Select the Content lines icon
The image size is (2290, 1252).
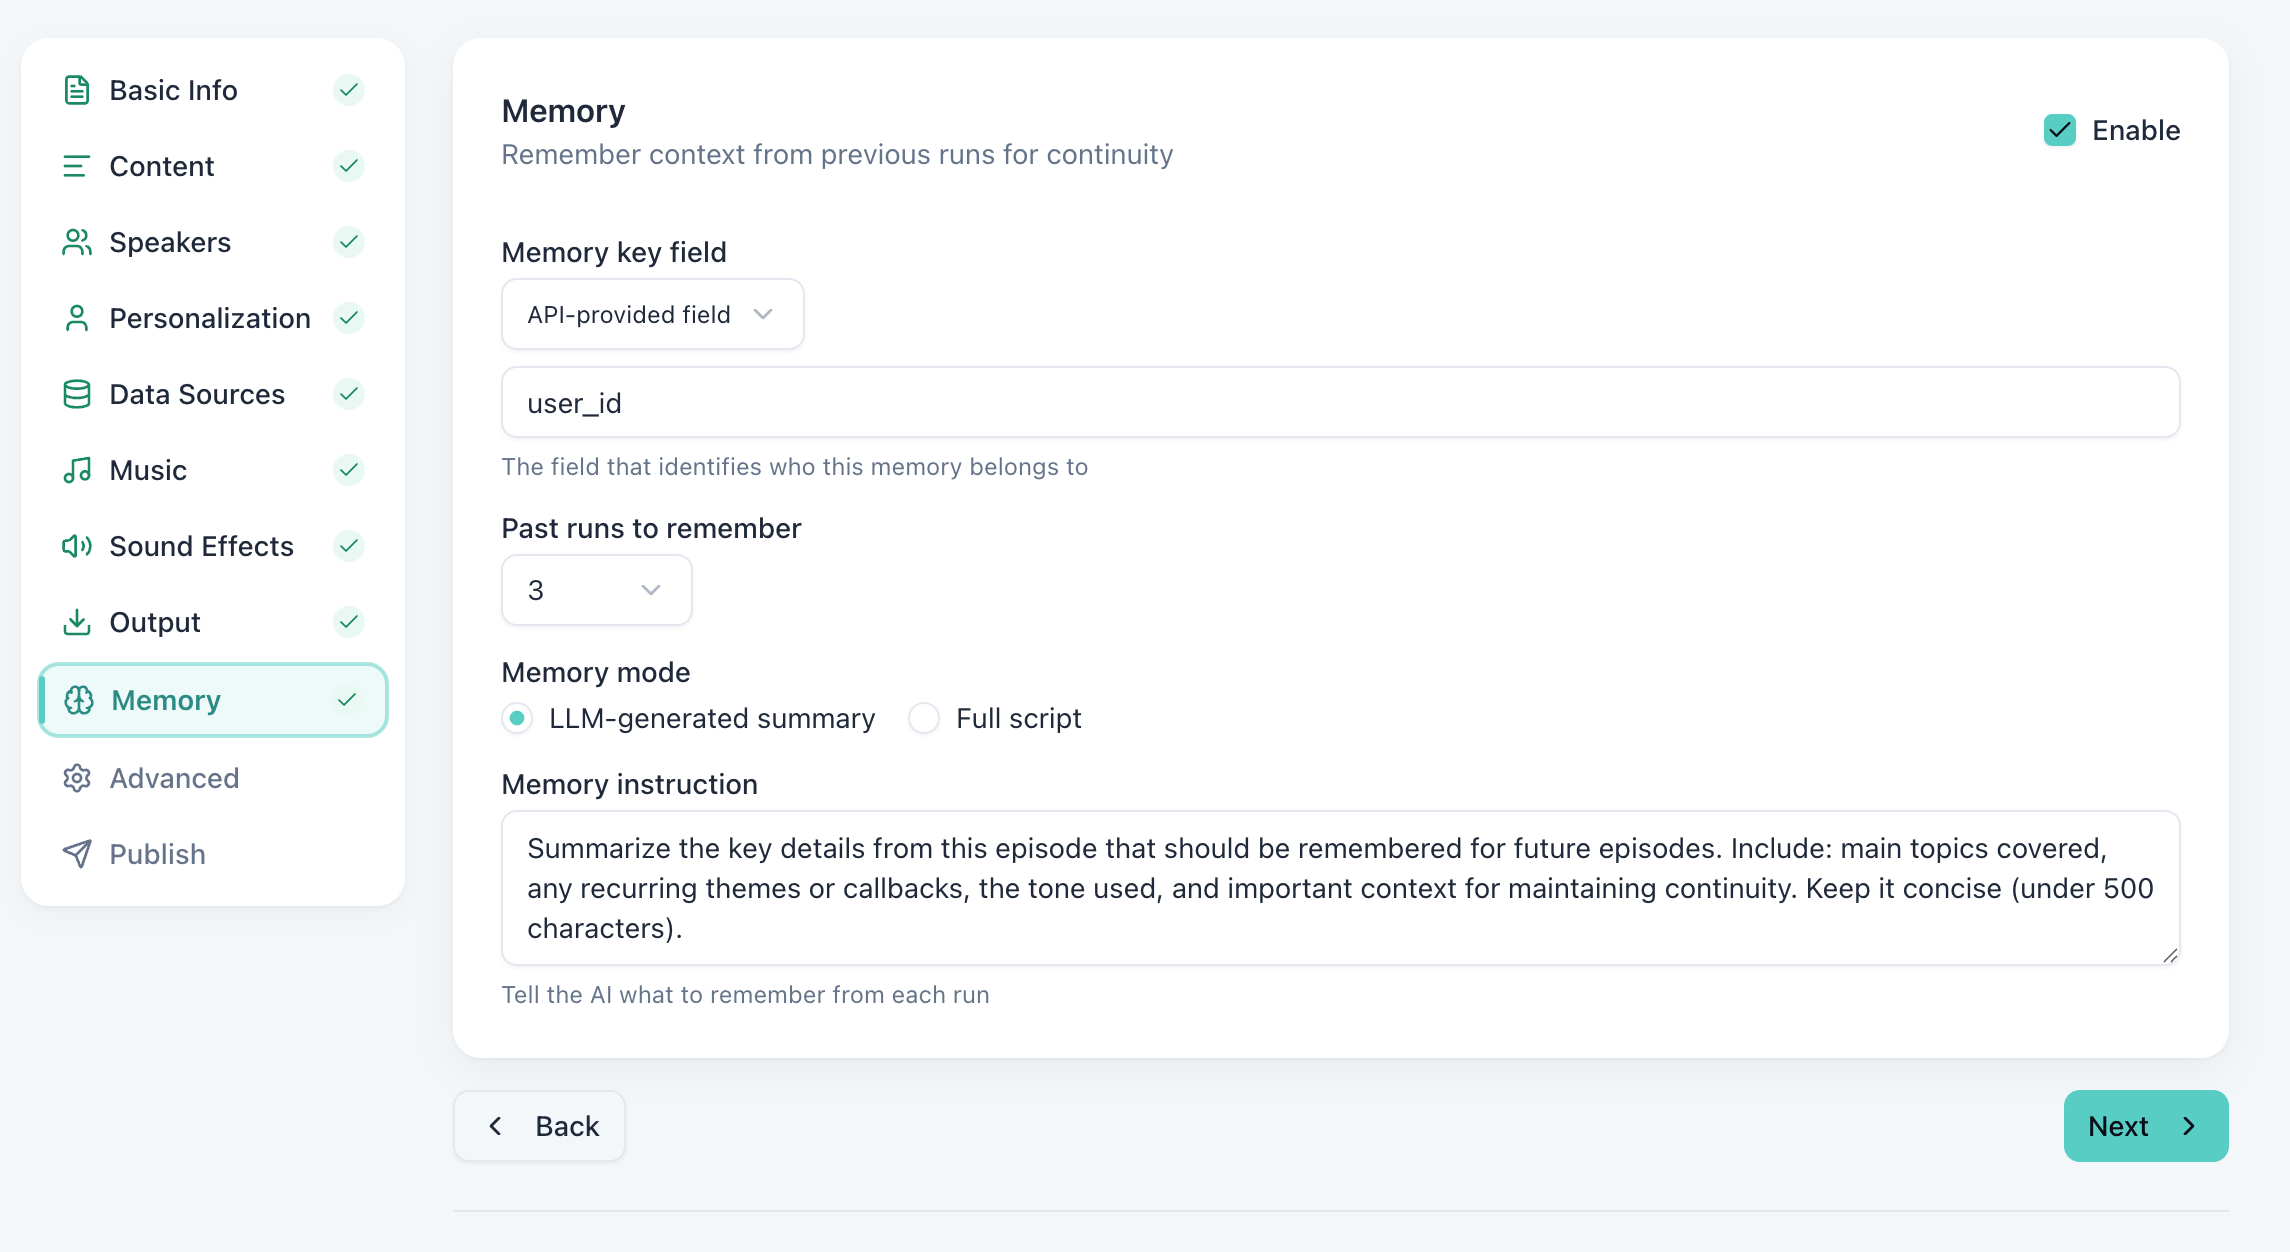click(x=76, y=165)
